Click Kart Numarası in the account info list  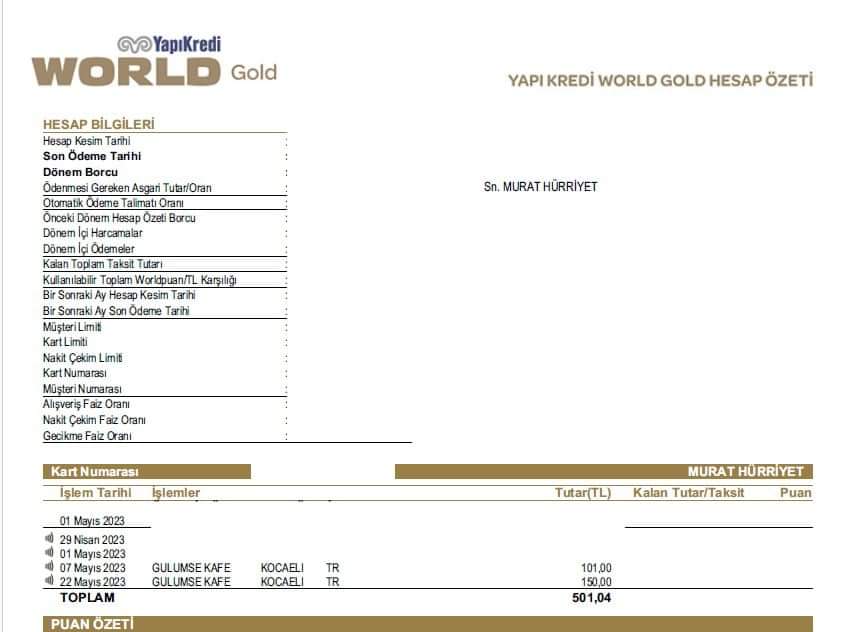75,373
